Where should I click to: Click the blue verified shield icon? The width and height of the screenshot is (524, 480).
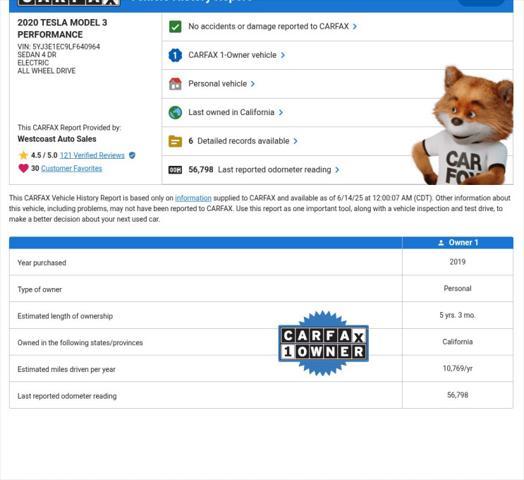pos(132,155)
